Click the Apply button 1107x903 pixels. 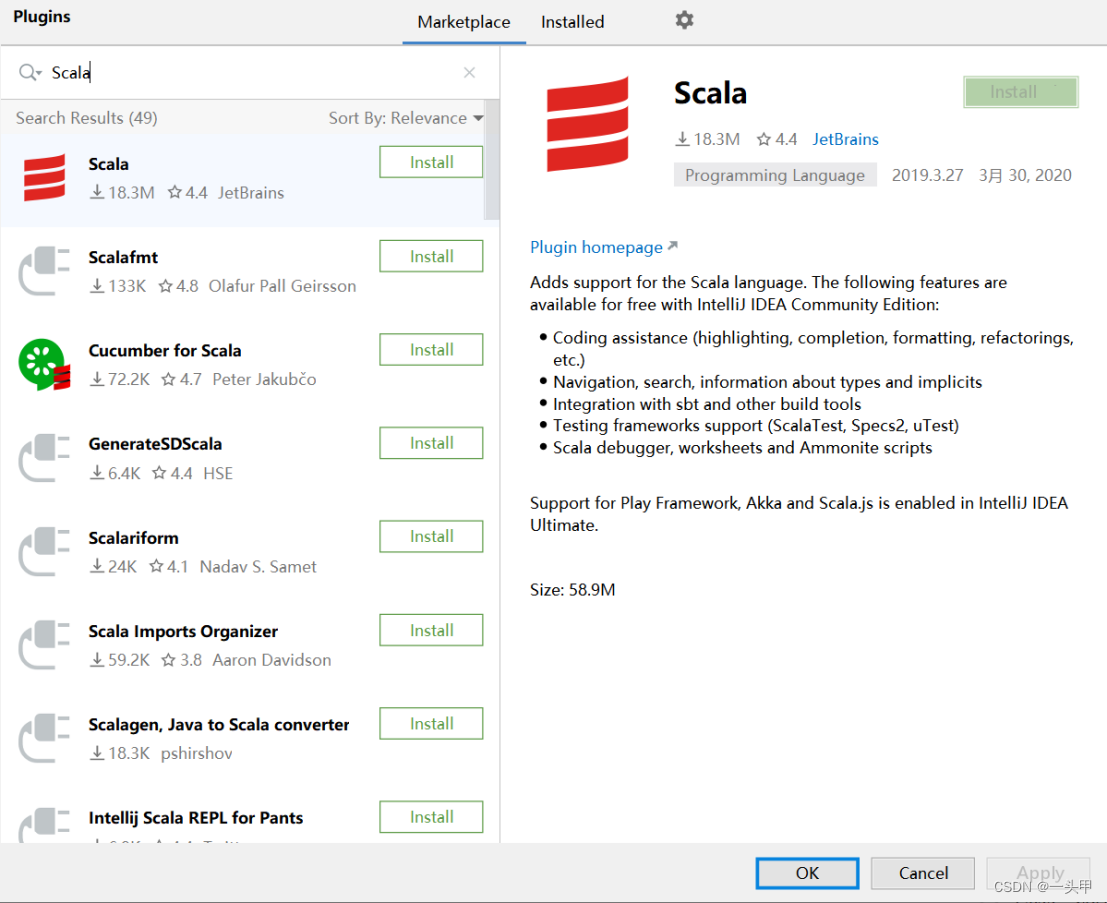[x=1039, y=873]
